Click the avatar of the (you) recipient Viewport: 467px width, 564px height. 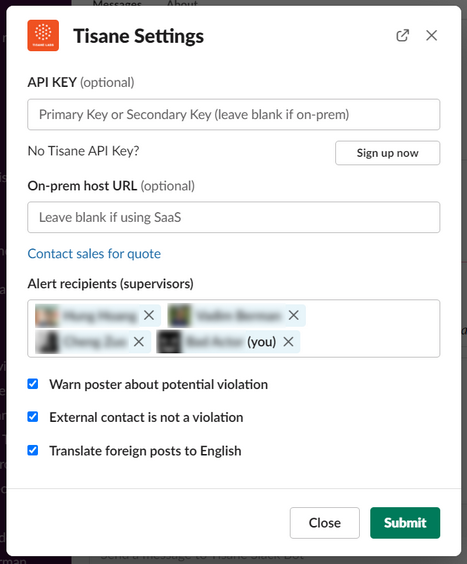[169, 342]
